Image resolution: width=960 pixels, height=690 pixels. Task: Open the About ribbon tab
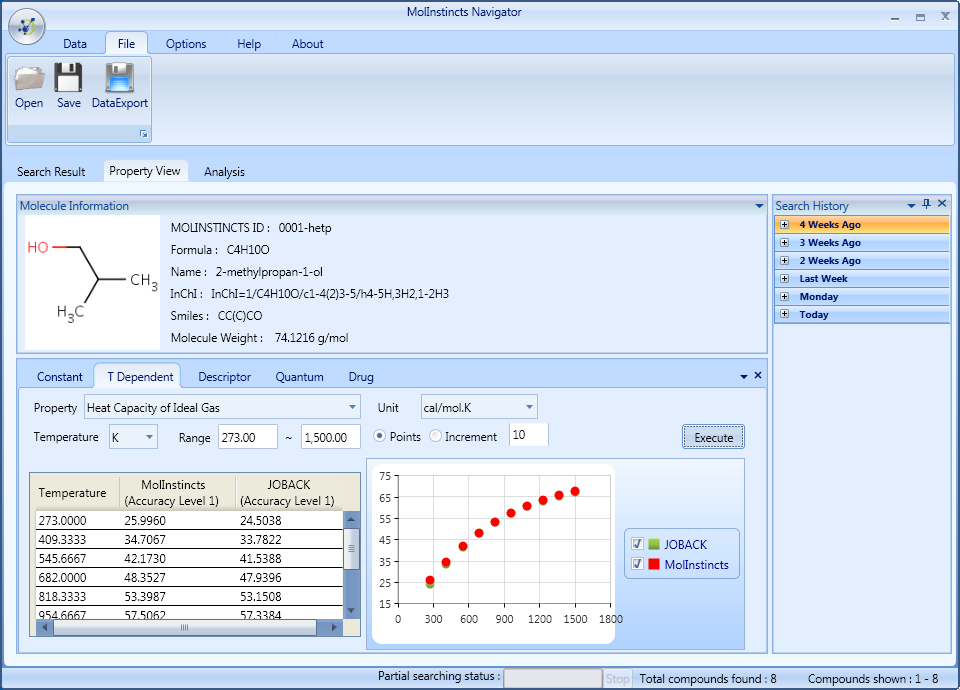click(307, 44)
